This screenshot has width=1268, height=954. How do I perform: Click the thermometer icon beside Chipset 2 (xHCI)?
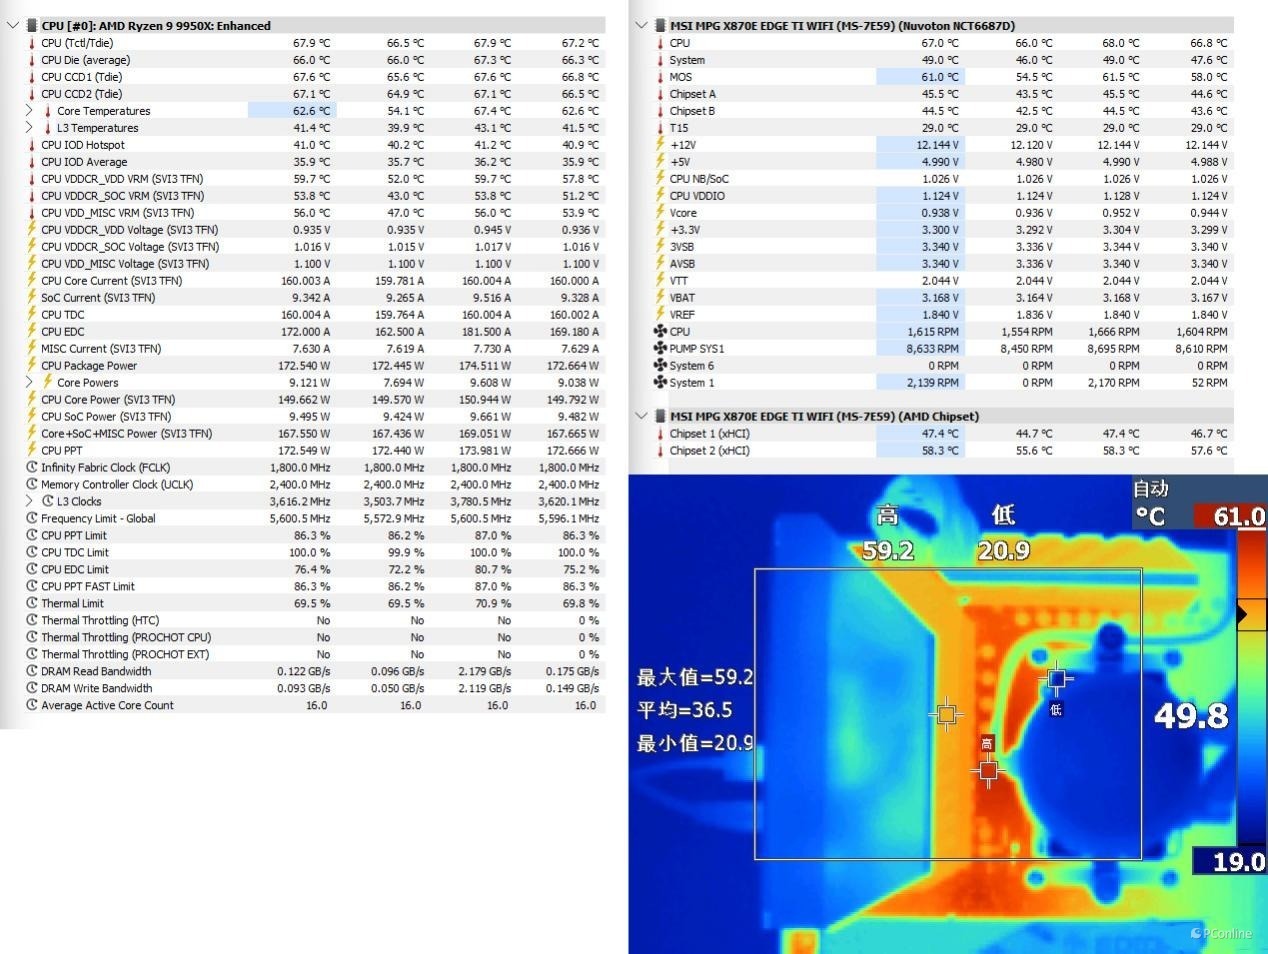click(660, 451)
